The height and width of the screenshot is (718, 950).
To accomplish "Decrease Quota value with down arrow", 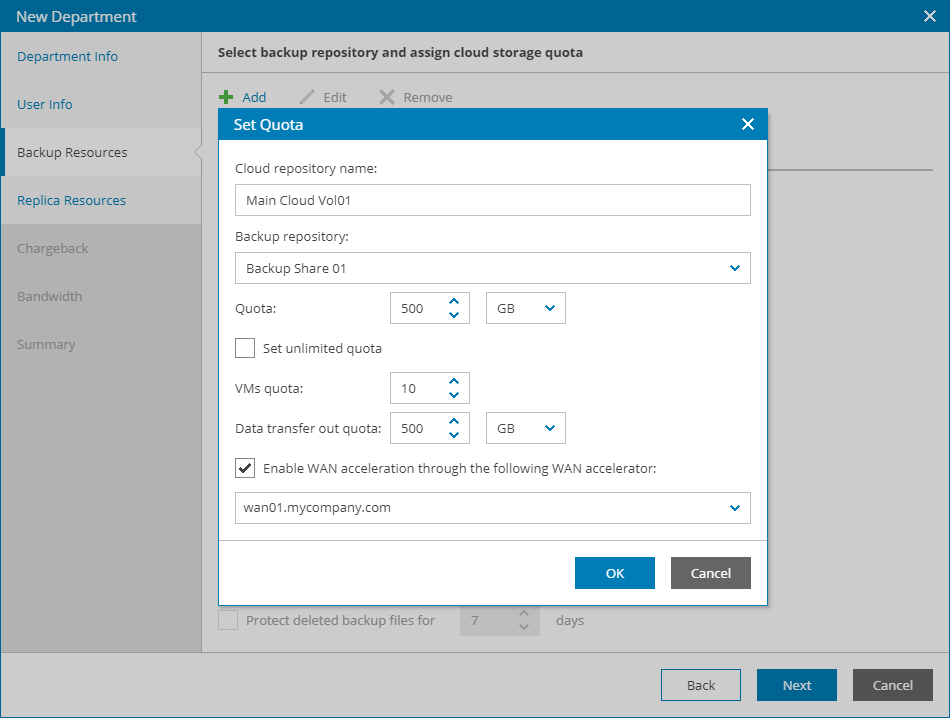I will coord(454,315).
